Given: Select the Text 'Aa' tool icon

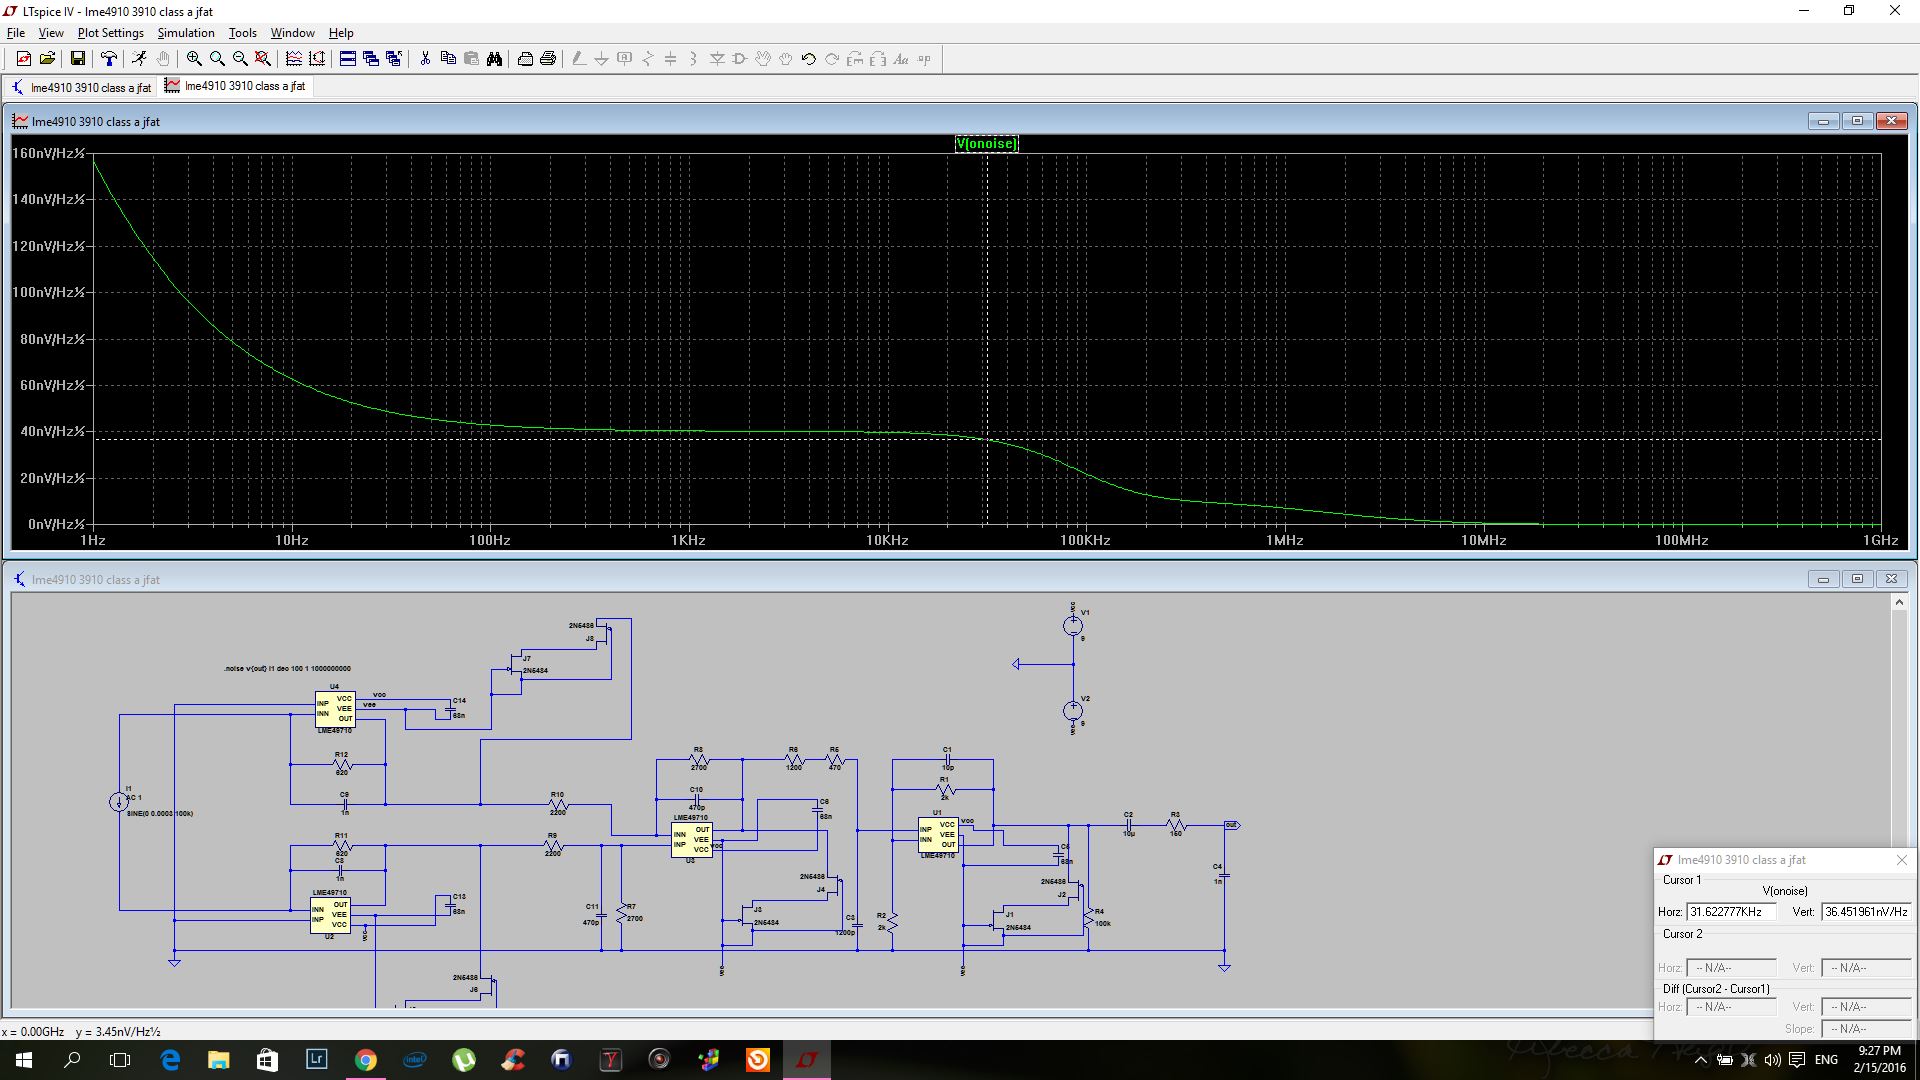Looking at the screenshot, I should click(x=901, y=59).
